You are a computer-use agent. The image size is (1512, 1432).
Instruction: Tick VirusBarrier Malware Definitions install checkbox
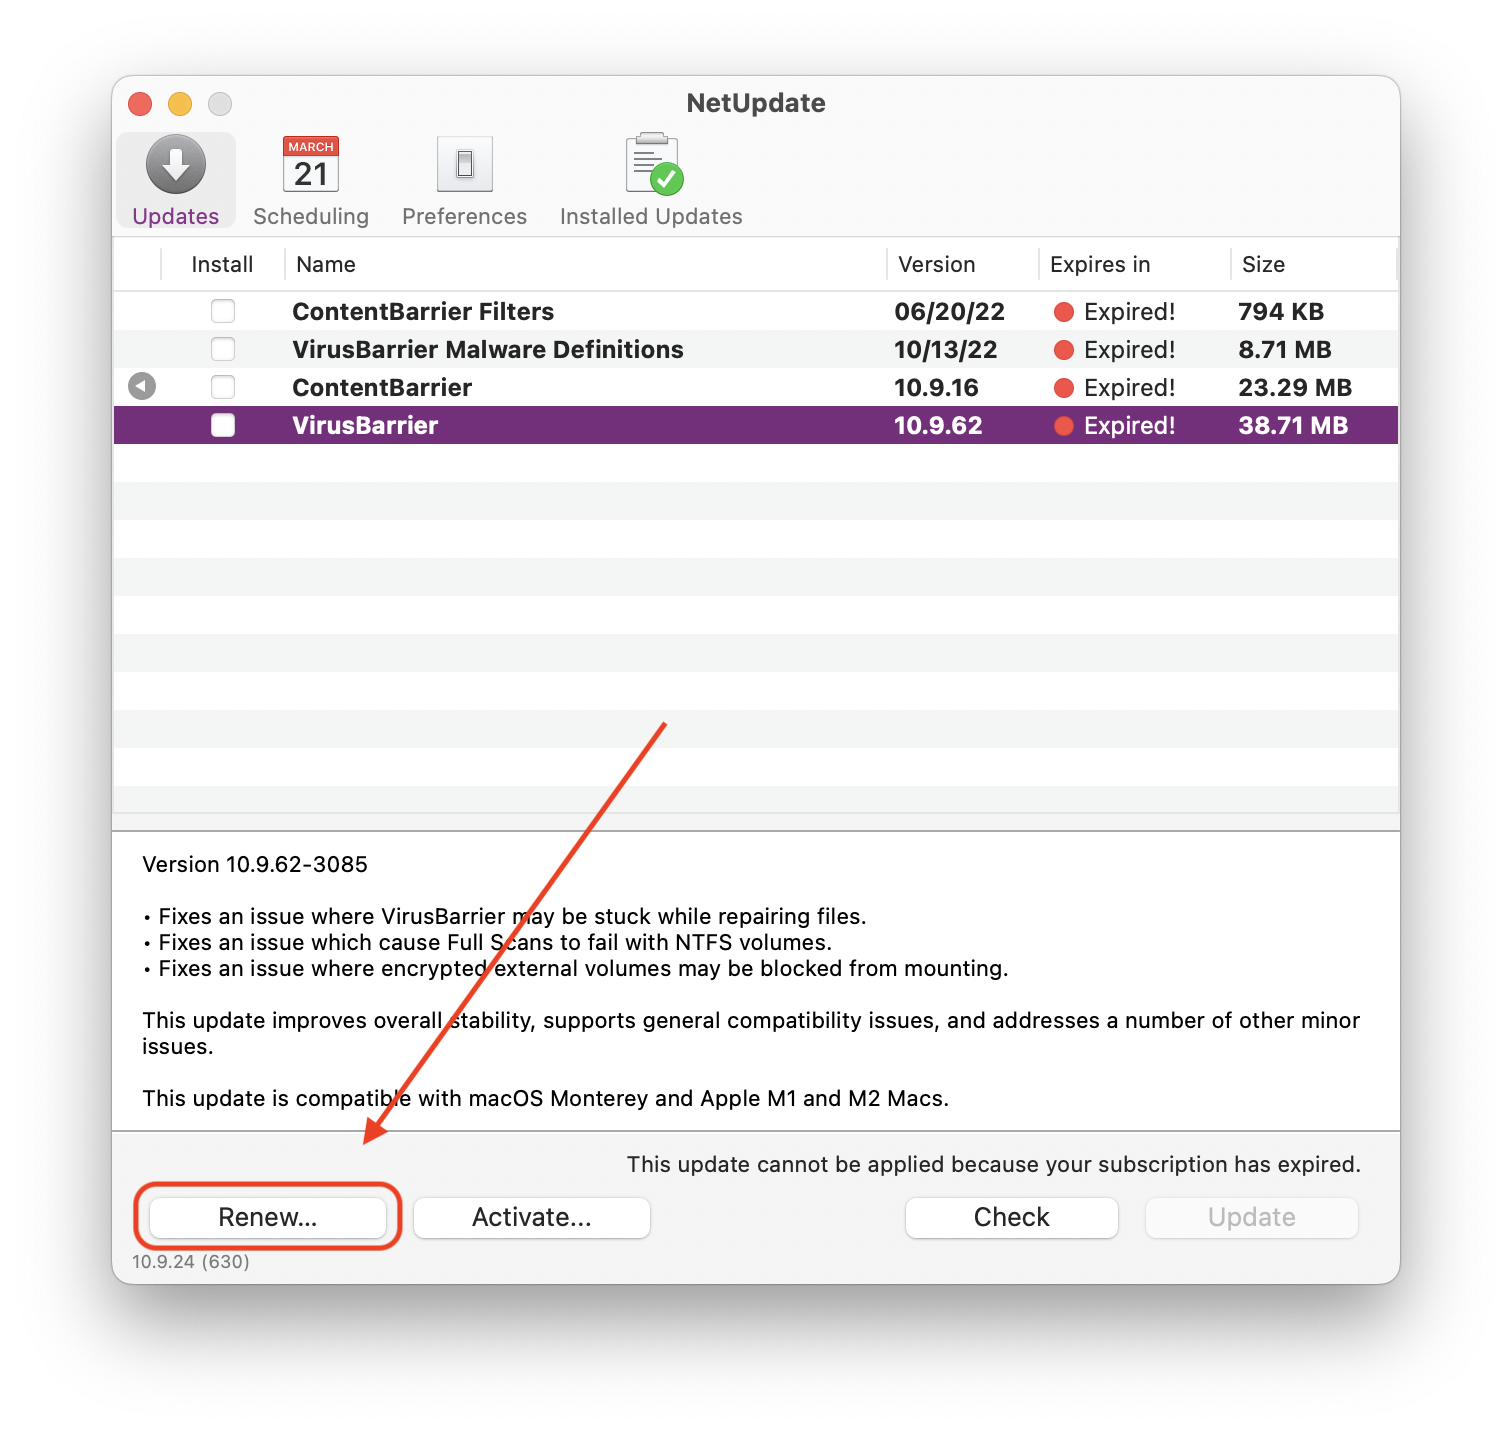pos(223,349)
